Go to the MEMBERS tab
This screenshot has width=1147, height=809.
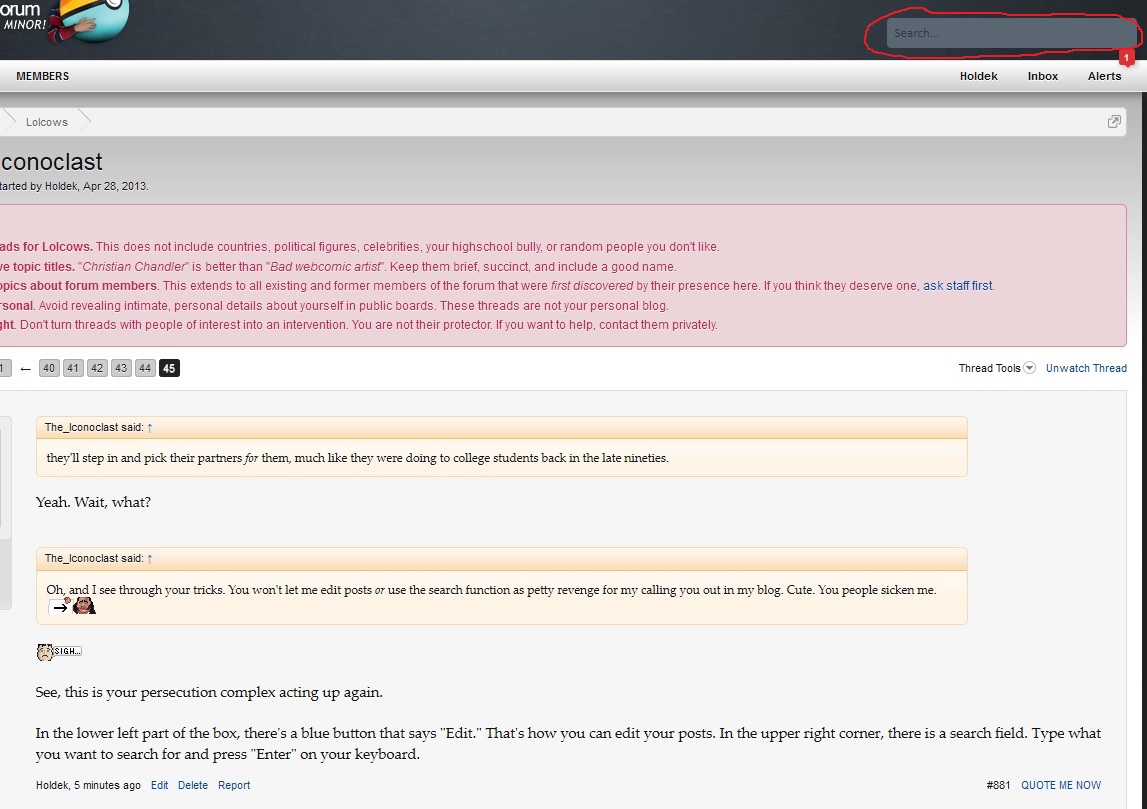click(x=42, y=76)
